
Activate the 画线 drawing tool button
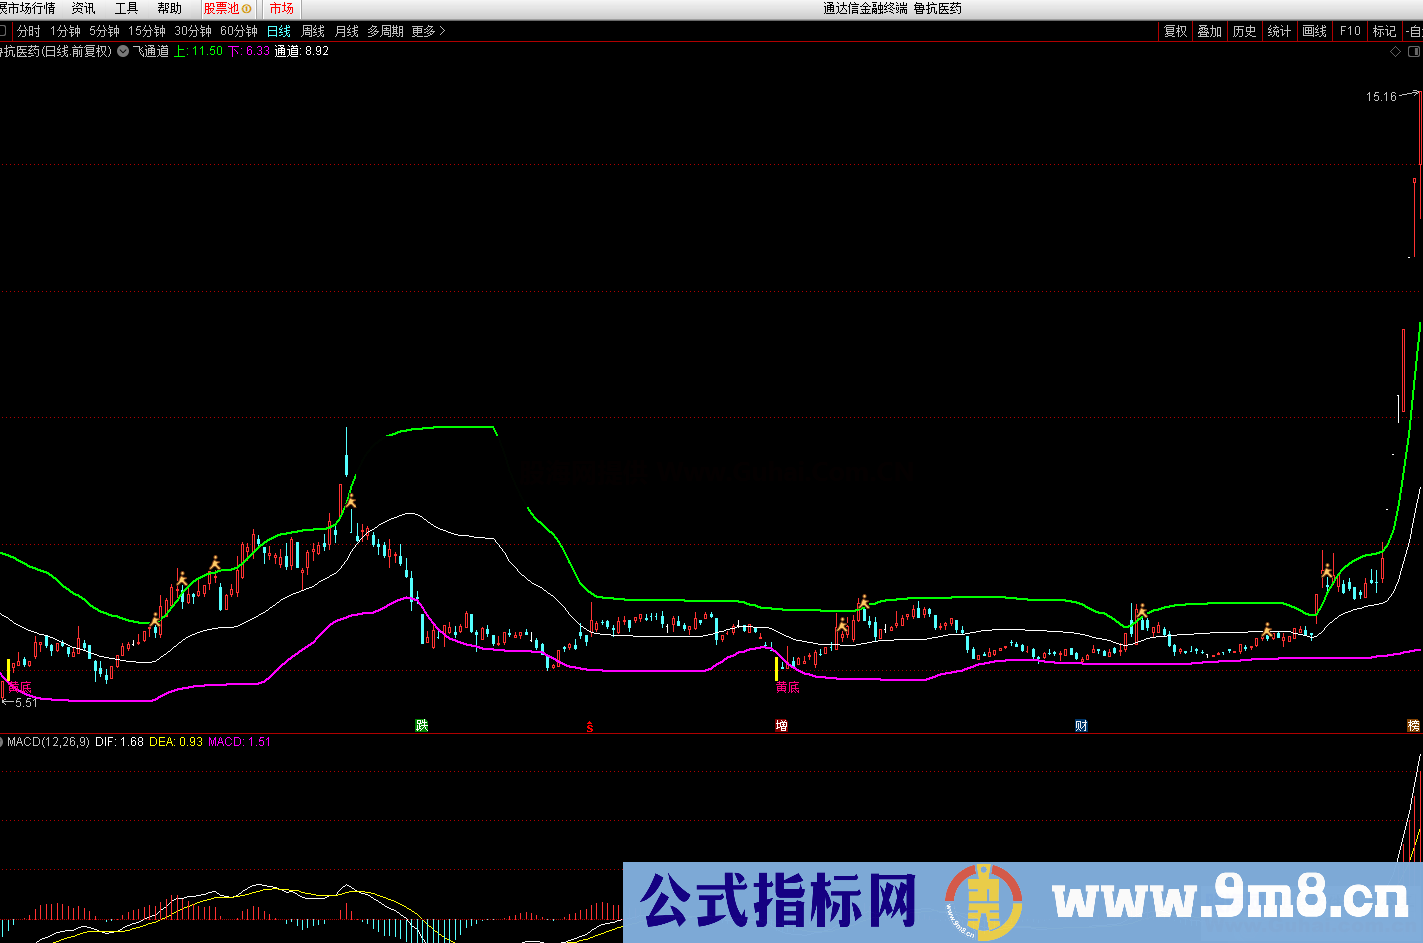(x=1315, y=31)
